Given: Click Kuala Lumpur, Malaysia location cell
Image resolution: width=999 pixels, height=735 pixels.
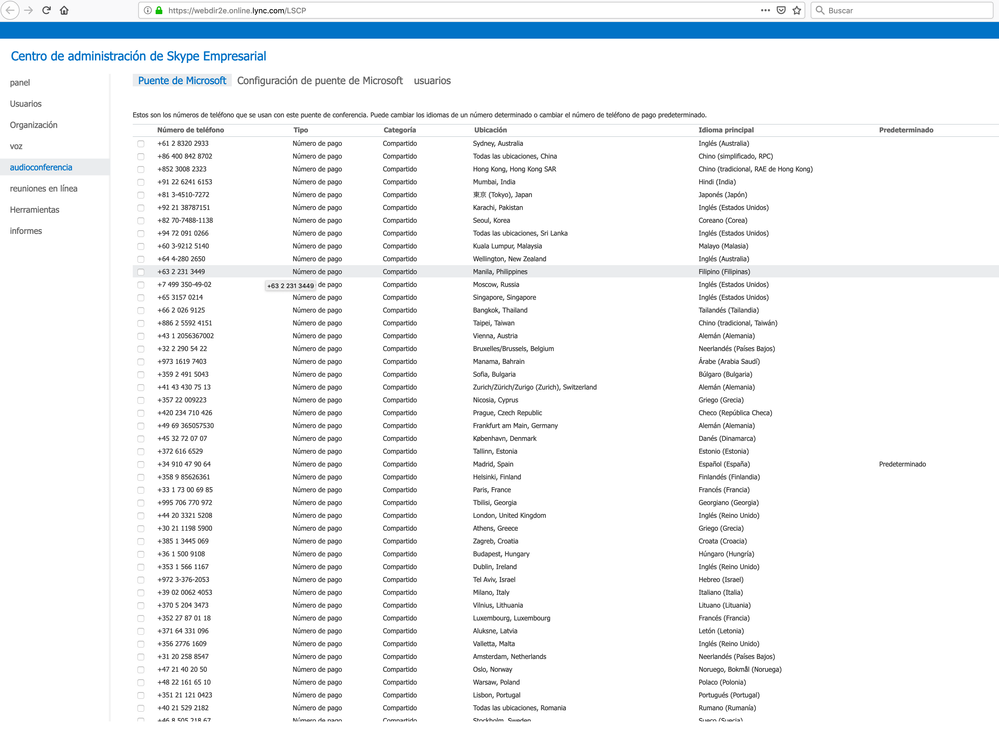Looking at the screenshot, I should pos(507,246).
